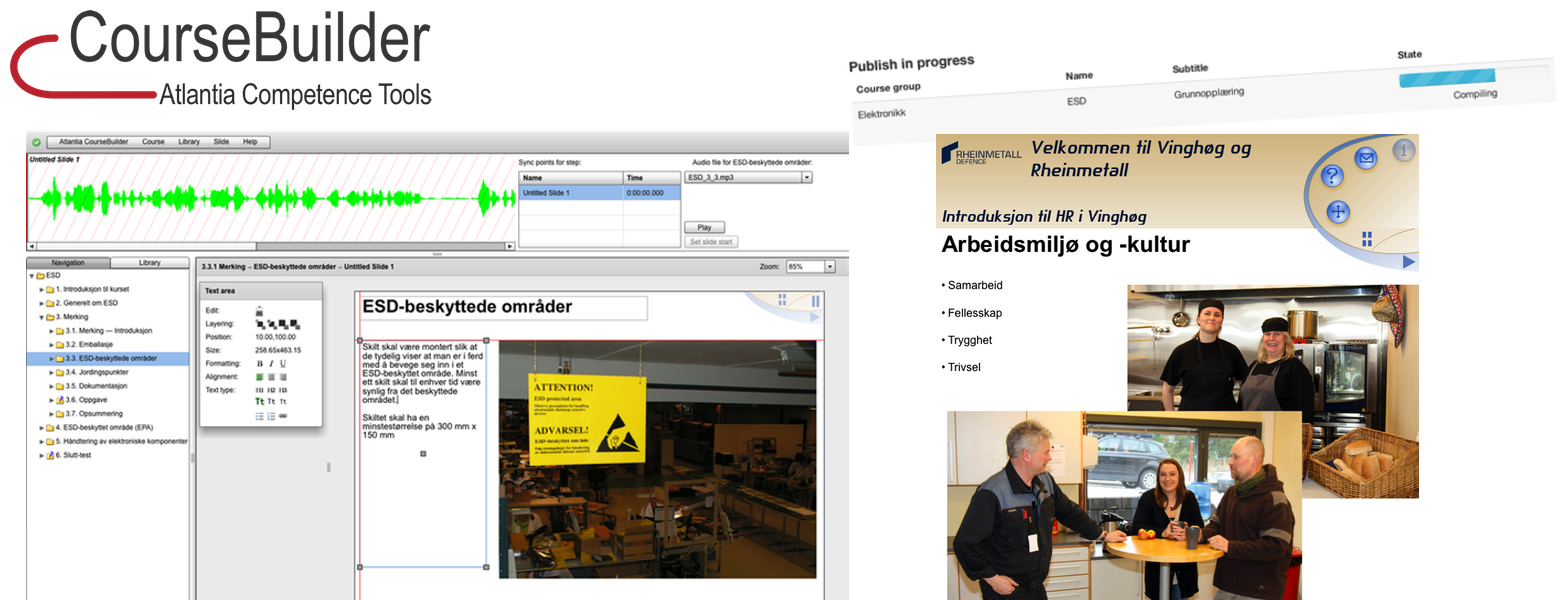The width and height of the screenshot is (1560, 600).
Task: Set text alignment to center
Action: tap(271, 377)
